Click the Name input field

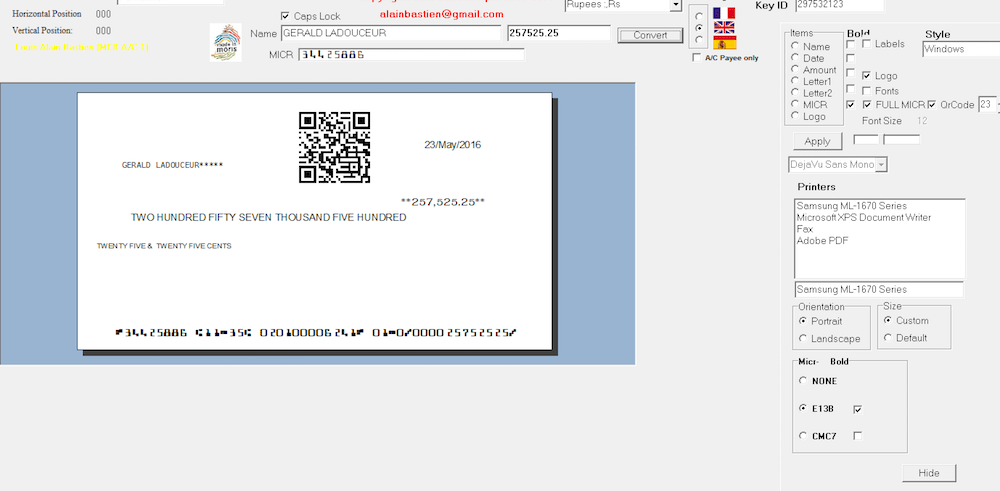point(391,33)
